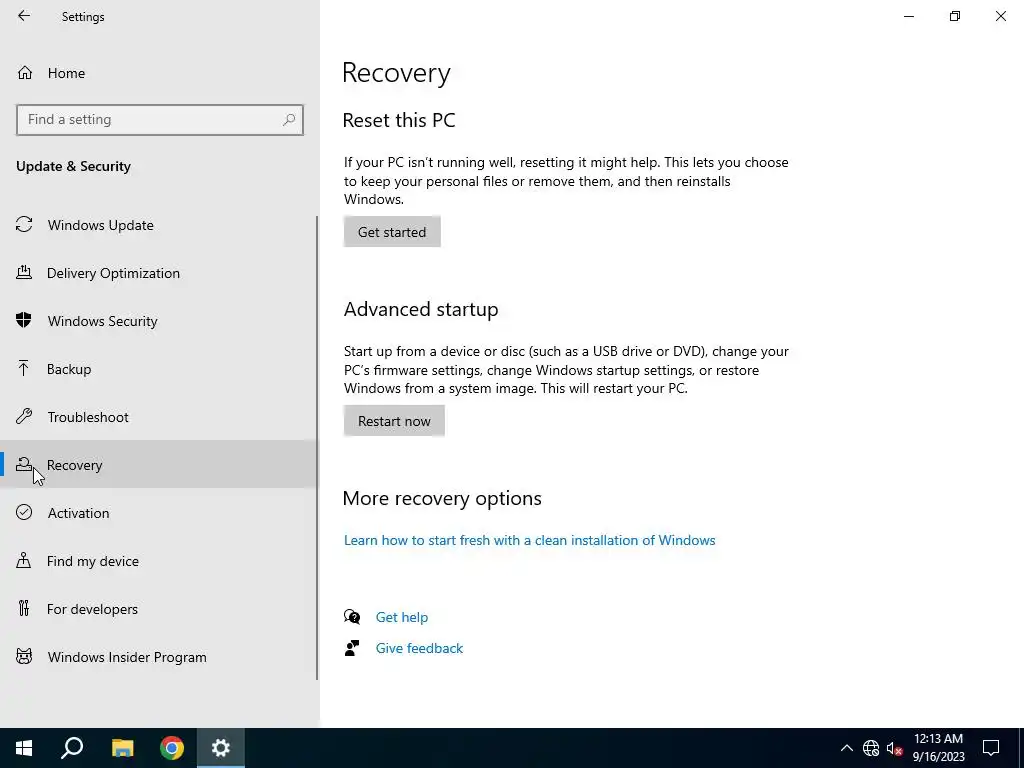1024x768 pixels.
Task: Select Windows Security in sidebar
Action: point(103,321)
